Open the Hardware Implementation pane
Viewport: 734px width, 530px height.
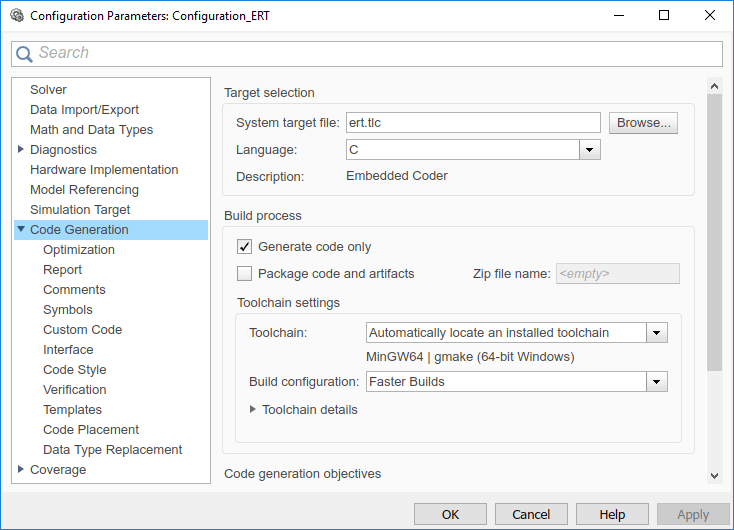click(104, 170)
